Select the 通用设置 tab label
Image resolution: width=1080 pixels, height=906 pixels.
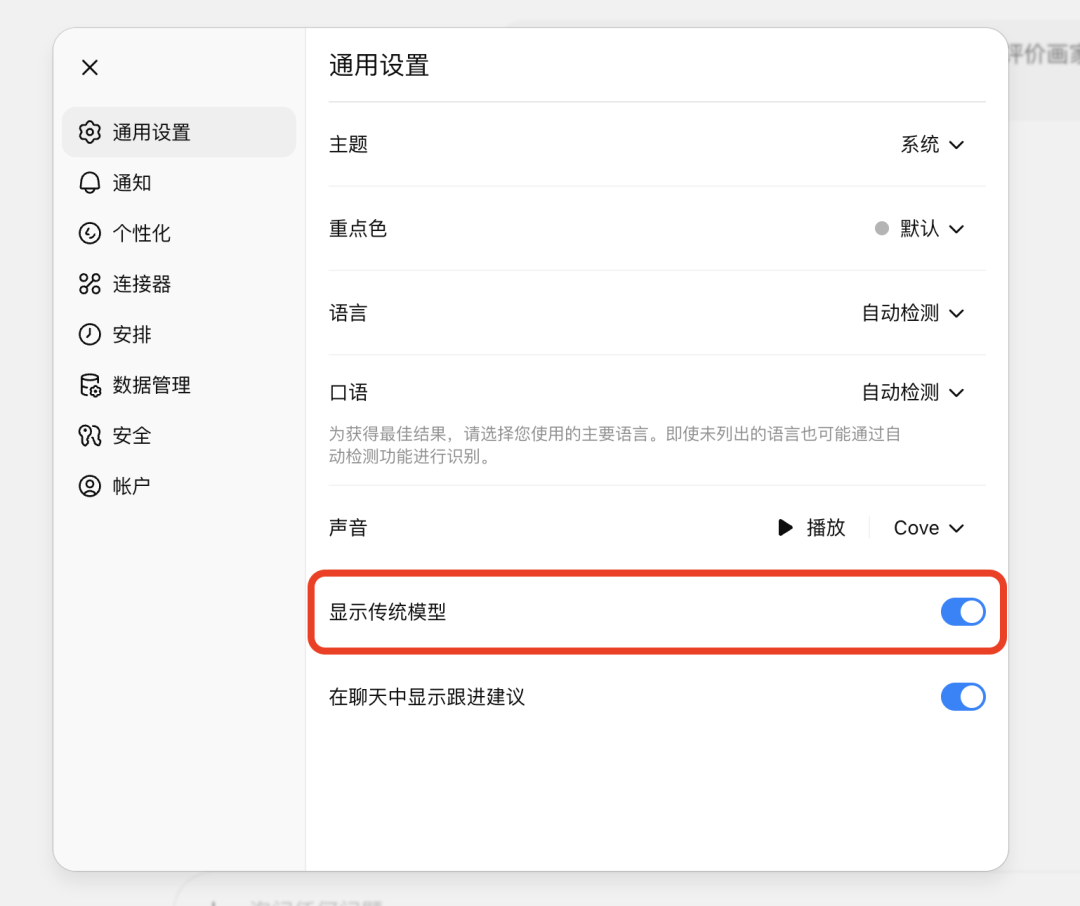click(152, 132)
